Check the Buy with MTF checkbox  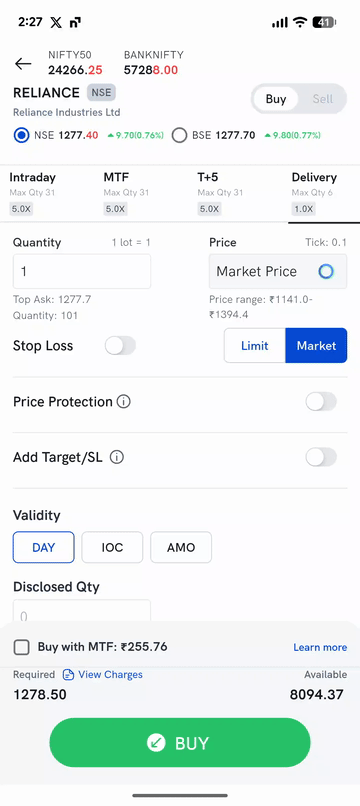pos(22,647)
